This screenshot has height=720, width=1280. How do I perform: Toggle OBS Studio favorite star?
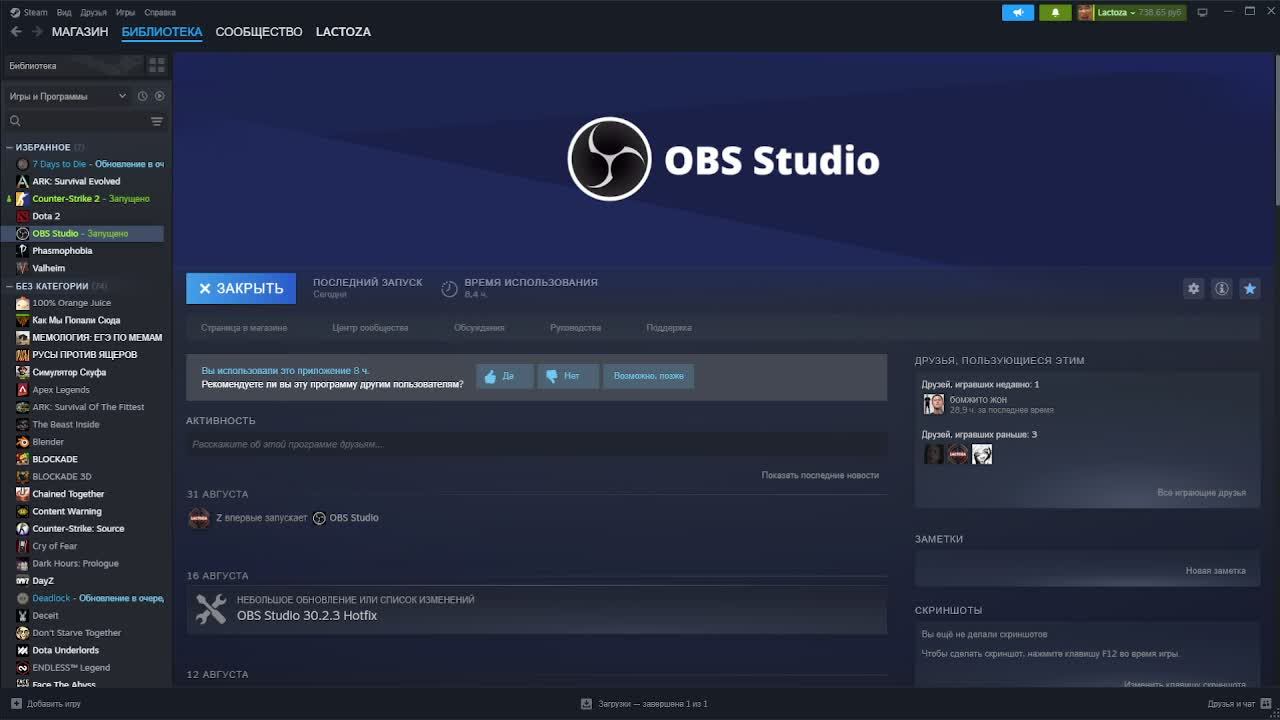click(x=1249, y=288)
